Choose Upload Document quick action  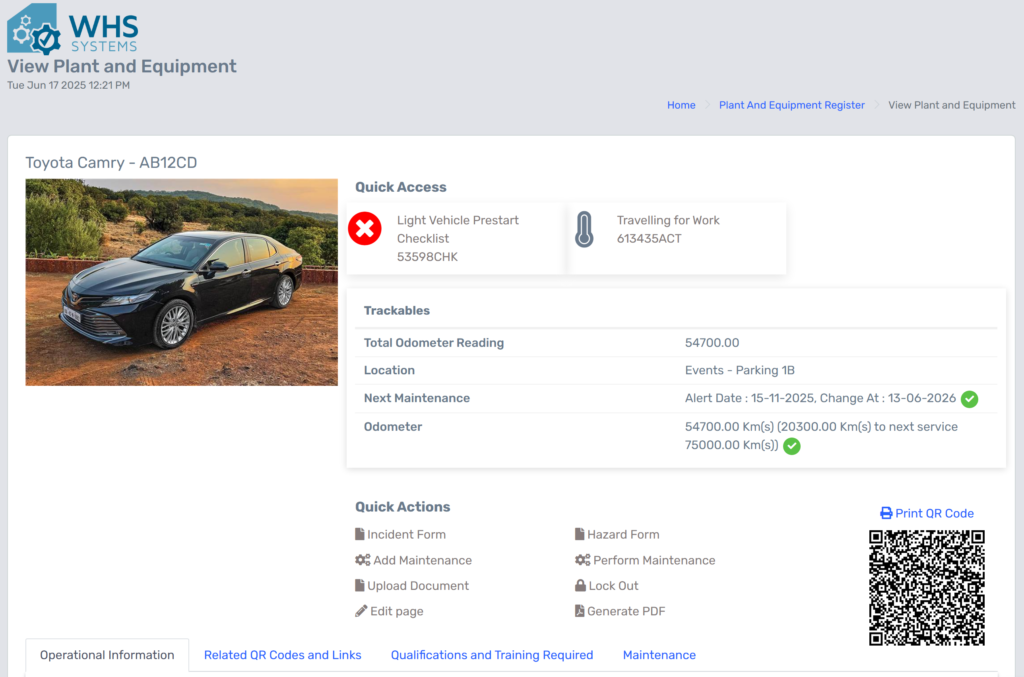418,586
